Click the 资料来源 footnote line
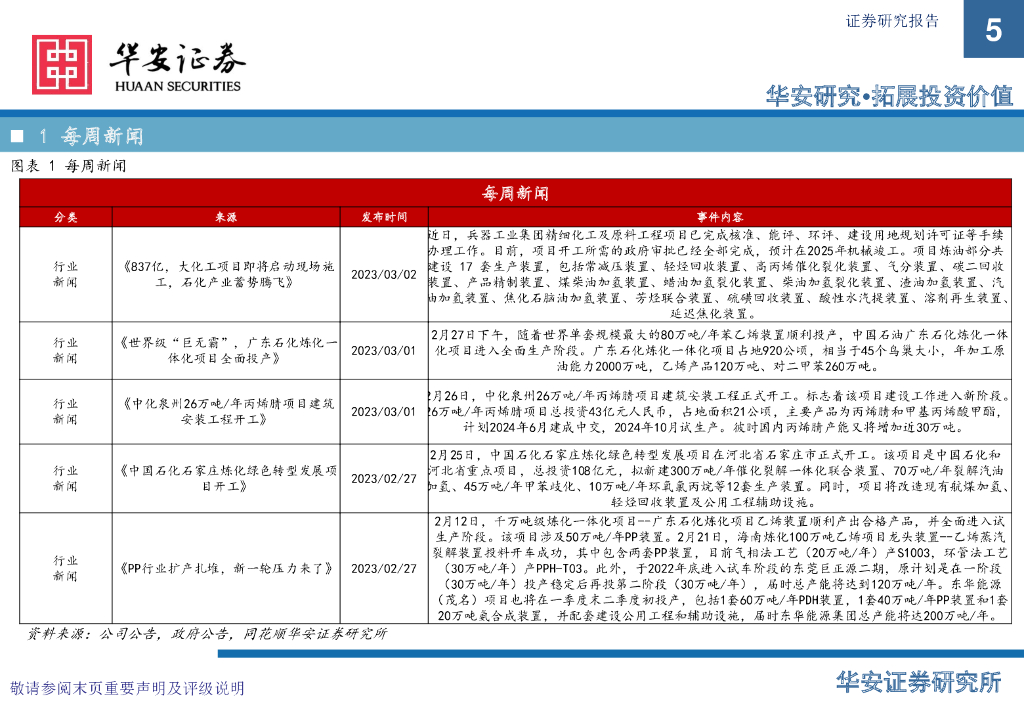1024x709 pixels. point(206,634)
